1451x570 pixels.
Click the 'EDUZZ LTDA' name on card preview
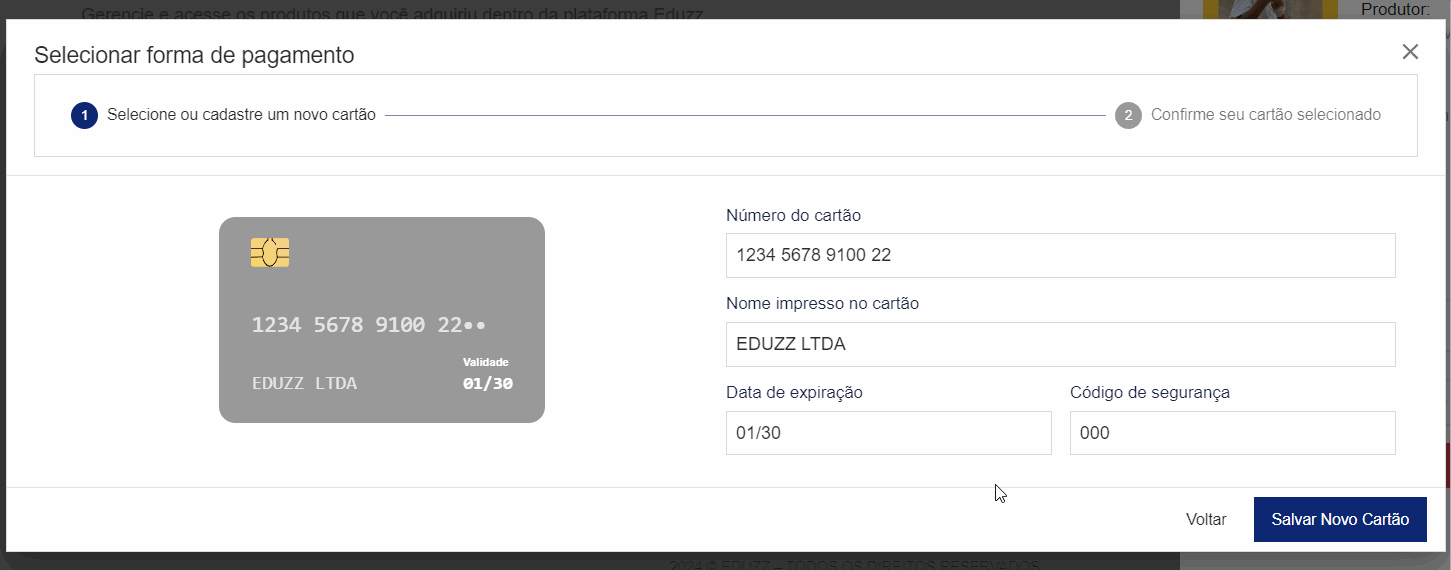point(304,383)
